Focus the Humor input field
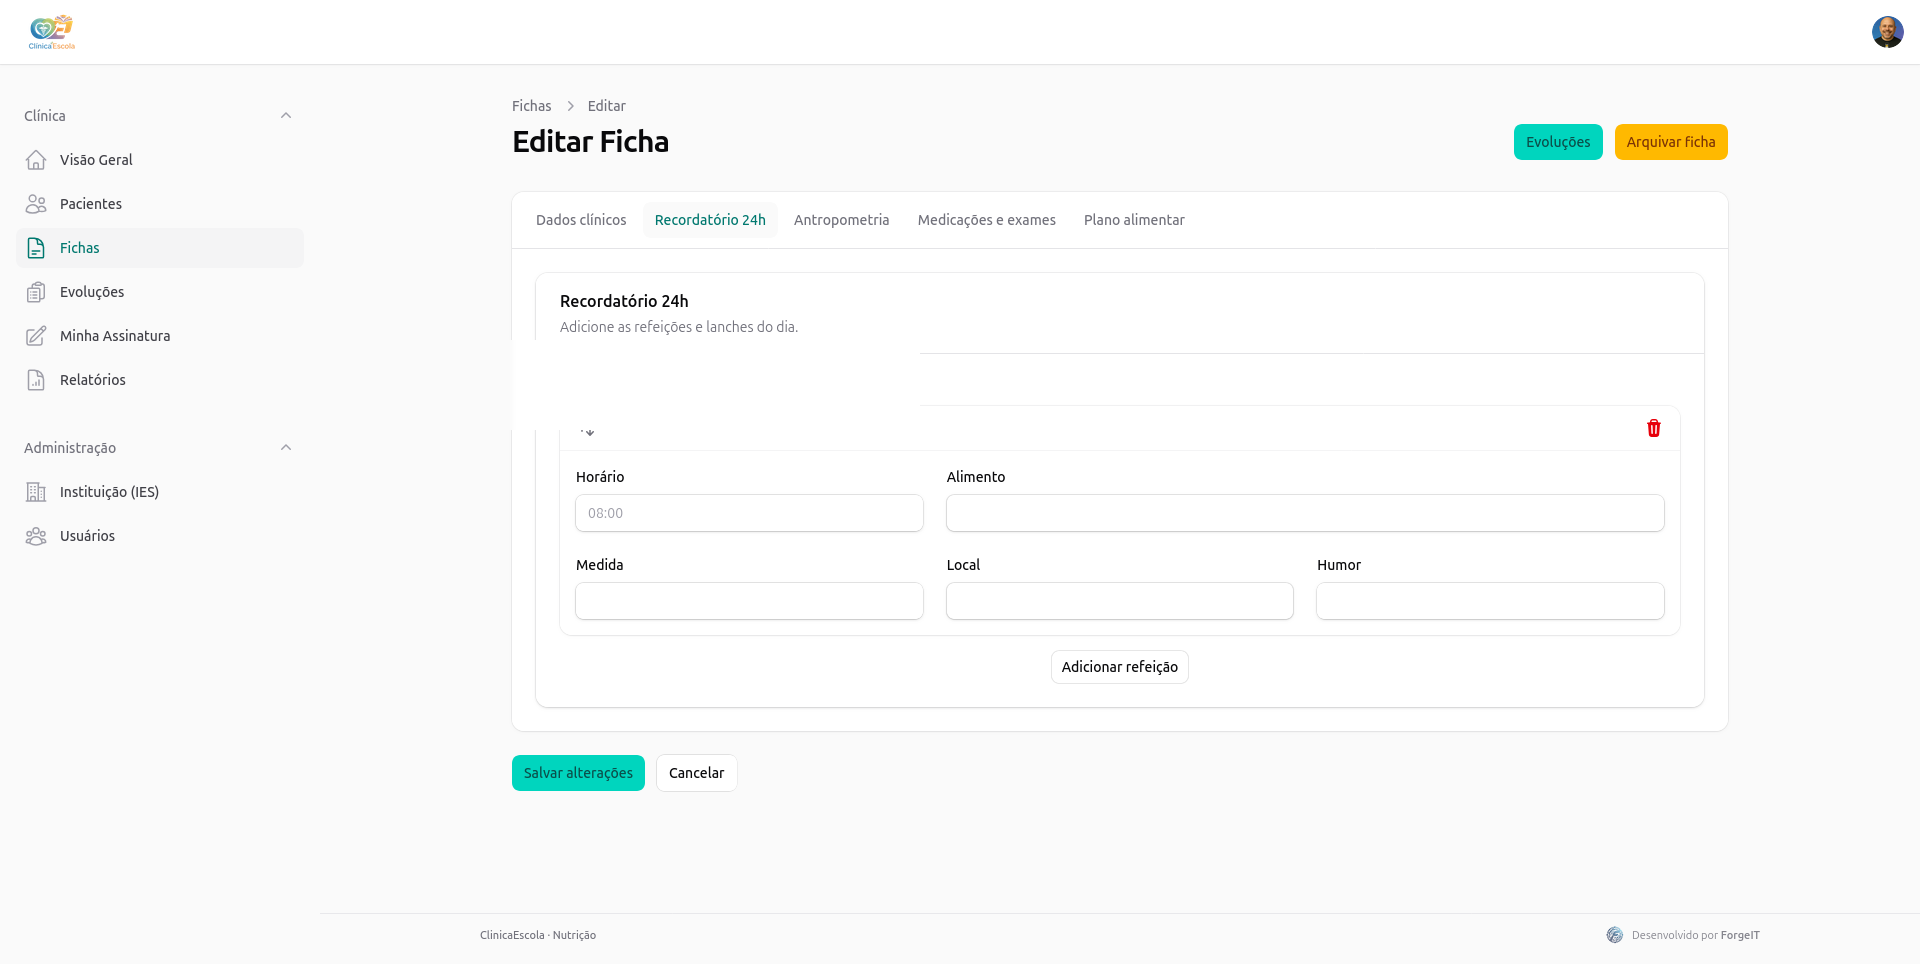1920x964 pixels. (1490, 601)
